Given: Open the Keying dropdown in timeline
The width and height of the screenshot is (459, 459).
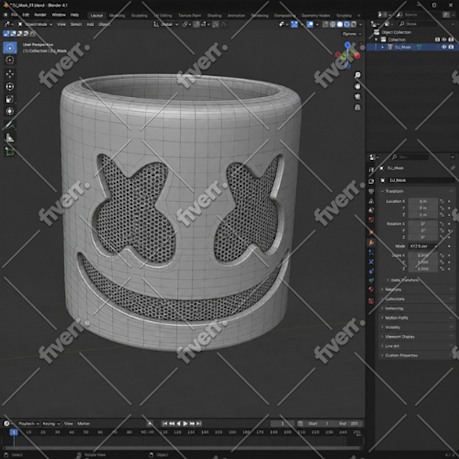Looking at the screenshot, I should tap(51, 424).
